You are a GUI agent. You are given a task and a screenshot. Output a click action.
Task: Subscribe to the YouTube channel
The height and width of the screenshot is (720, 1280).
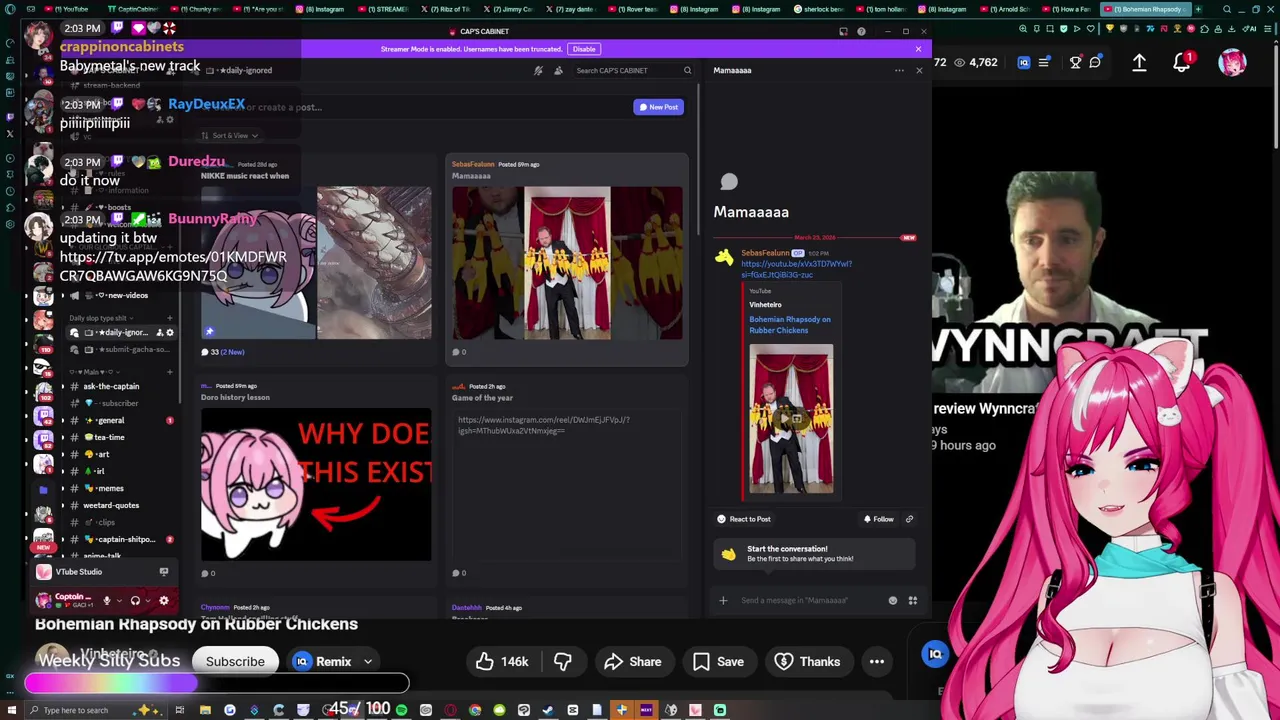pyautogui.click(x=235, y=661)
